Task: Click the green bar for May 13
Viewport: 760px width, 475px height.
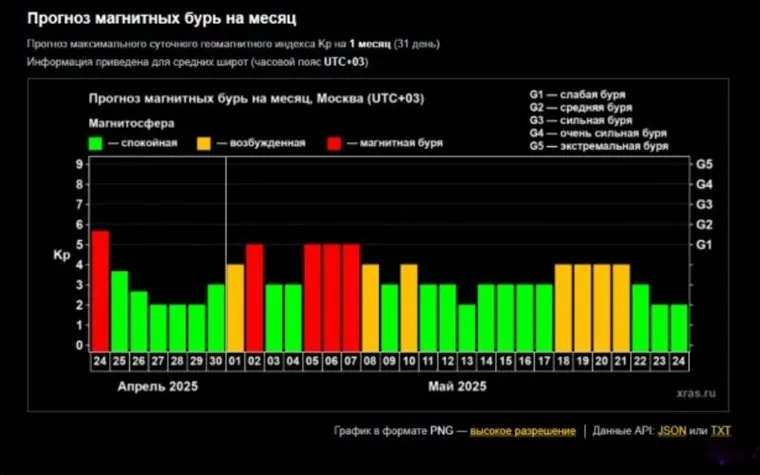Action: (467, 327)
